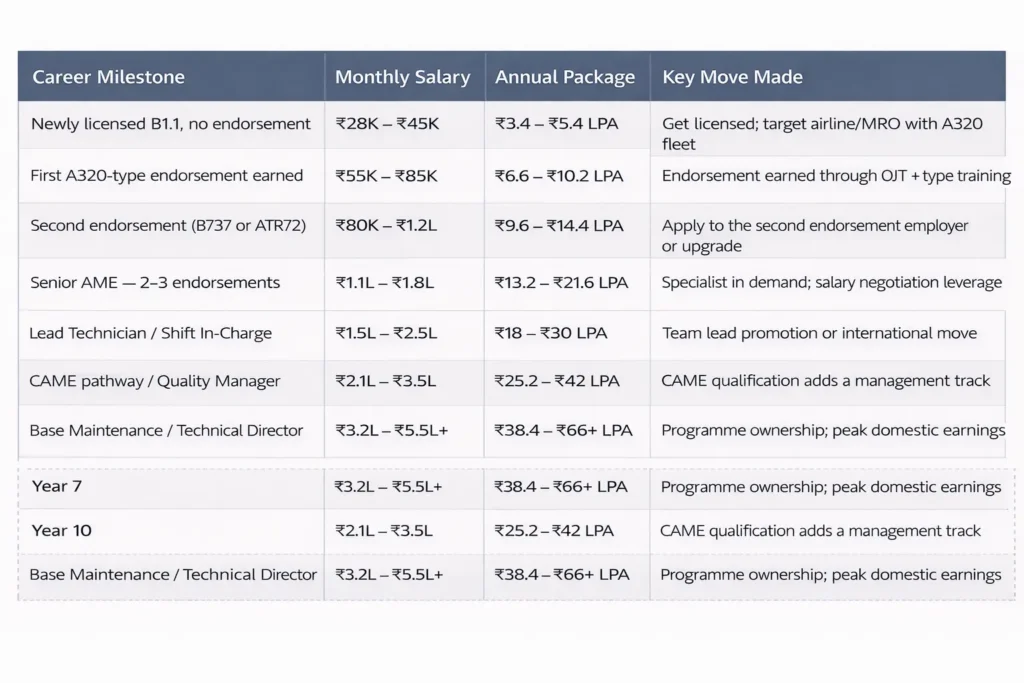Image resolution: width=1024 pixels, height=683 pixels.
Task: Click the Annual Package column header
Action: click(565, 77)
